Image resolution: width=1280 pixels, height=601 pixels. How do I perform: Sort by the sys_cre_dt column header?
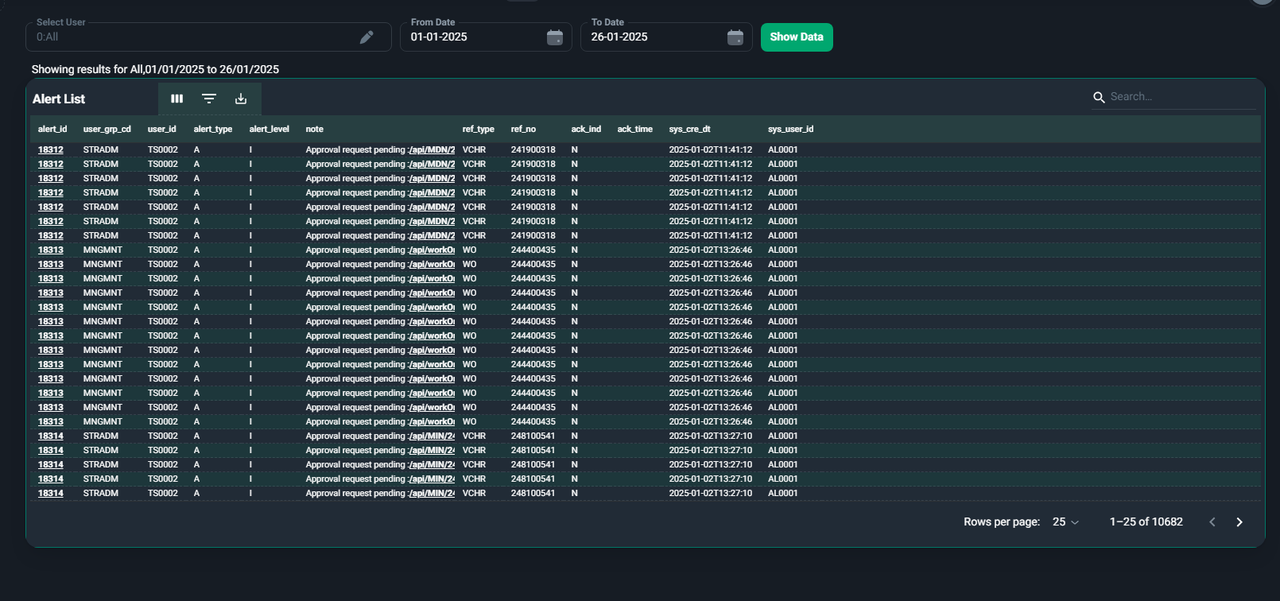690,129
